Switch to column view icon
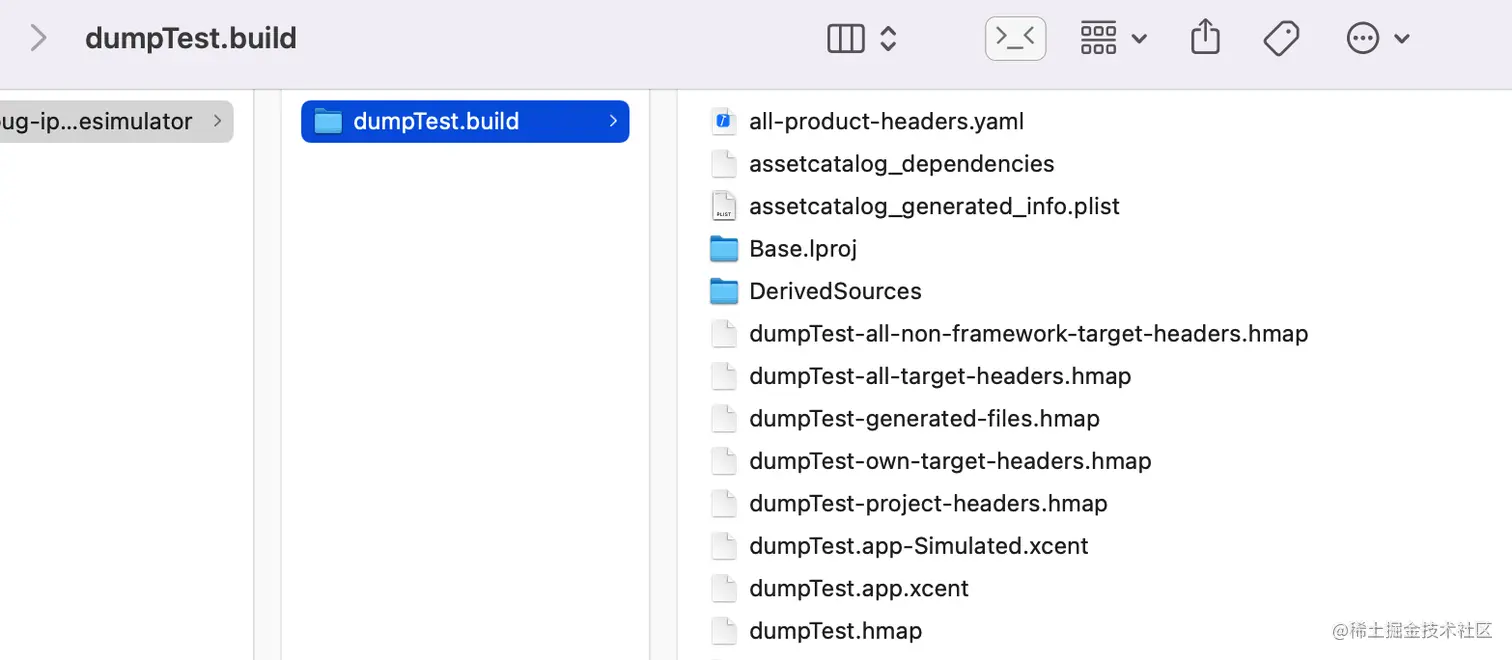Image resolution: width=1512 pixels, height=660 pixels. coord(845,39)
